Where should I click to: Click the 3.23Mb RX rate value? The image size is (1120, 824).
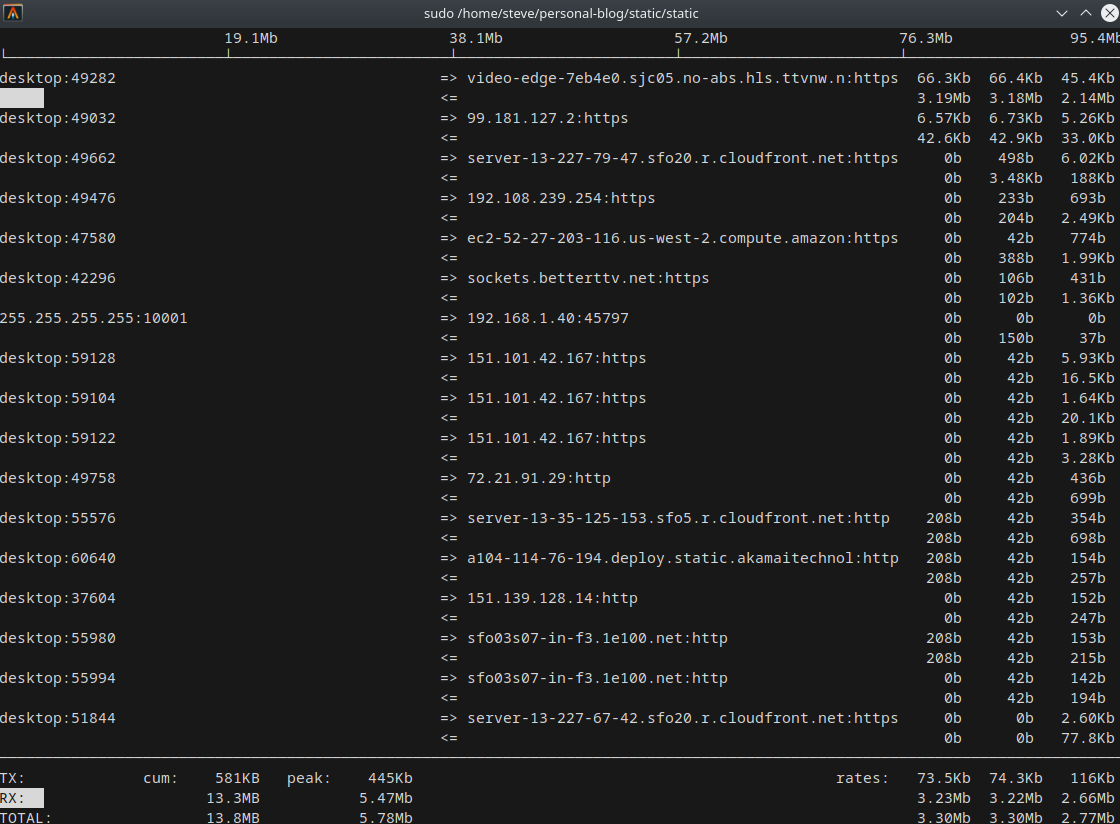tap(944, 798)
